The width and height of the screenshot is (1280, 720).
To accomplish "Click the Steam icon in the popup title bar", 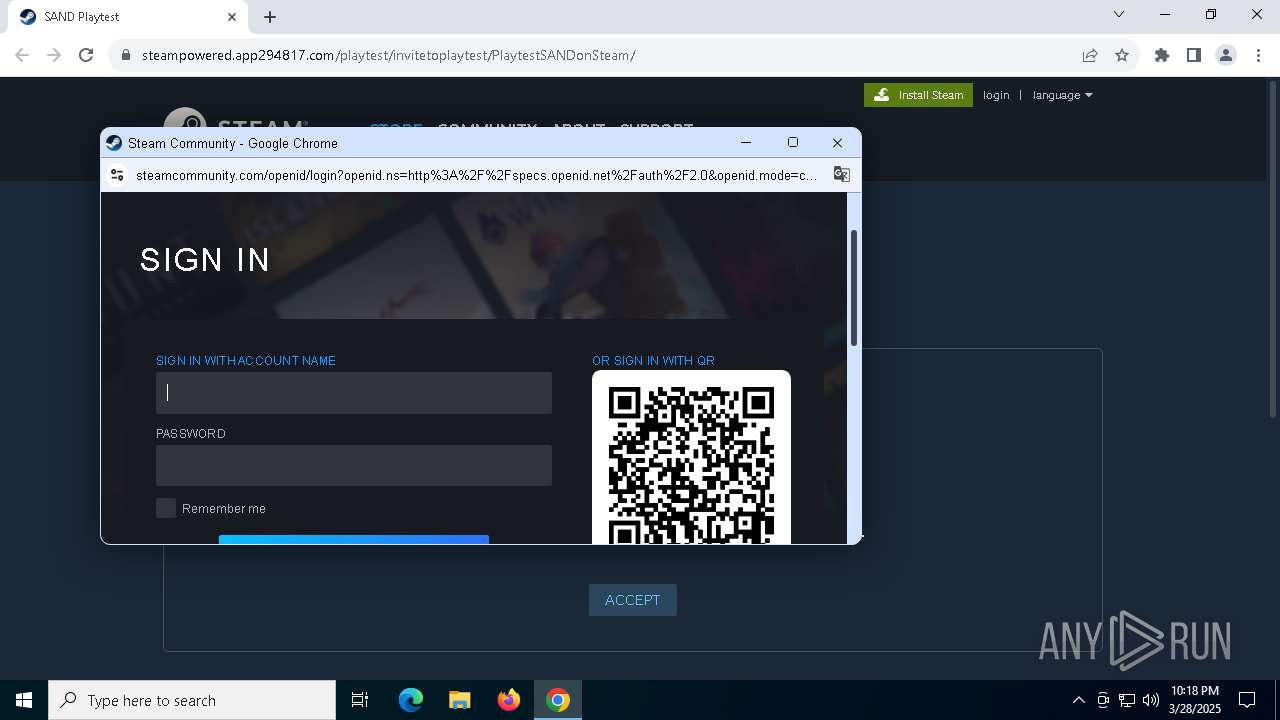I will pyautogui.click(x=114, y=143).
